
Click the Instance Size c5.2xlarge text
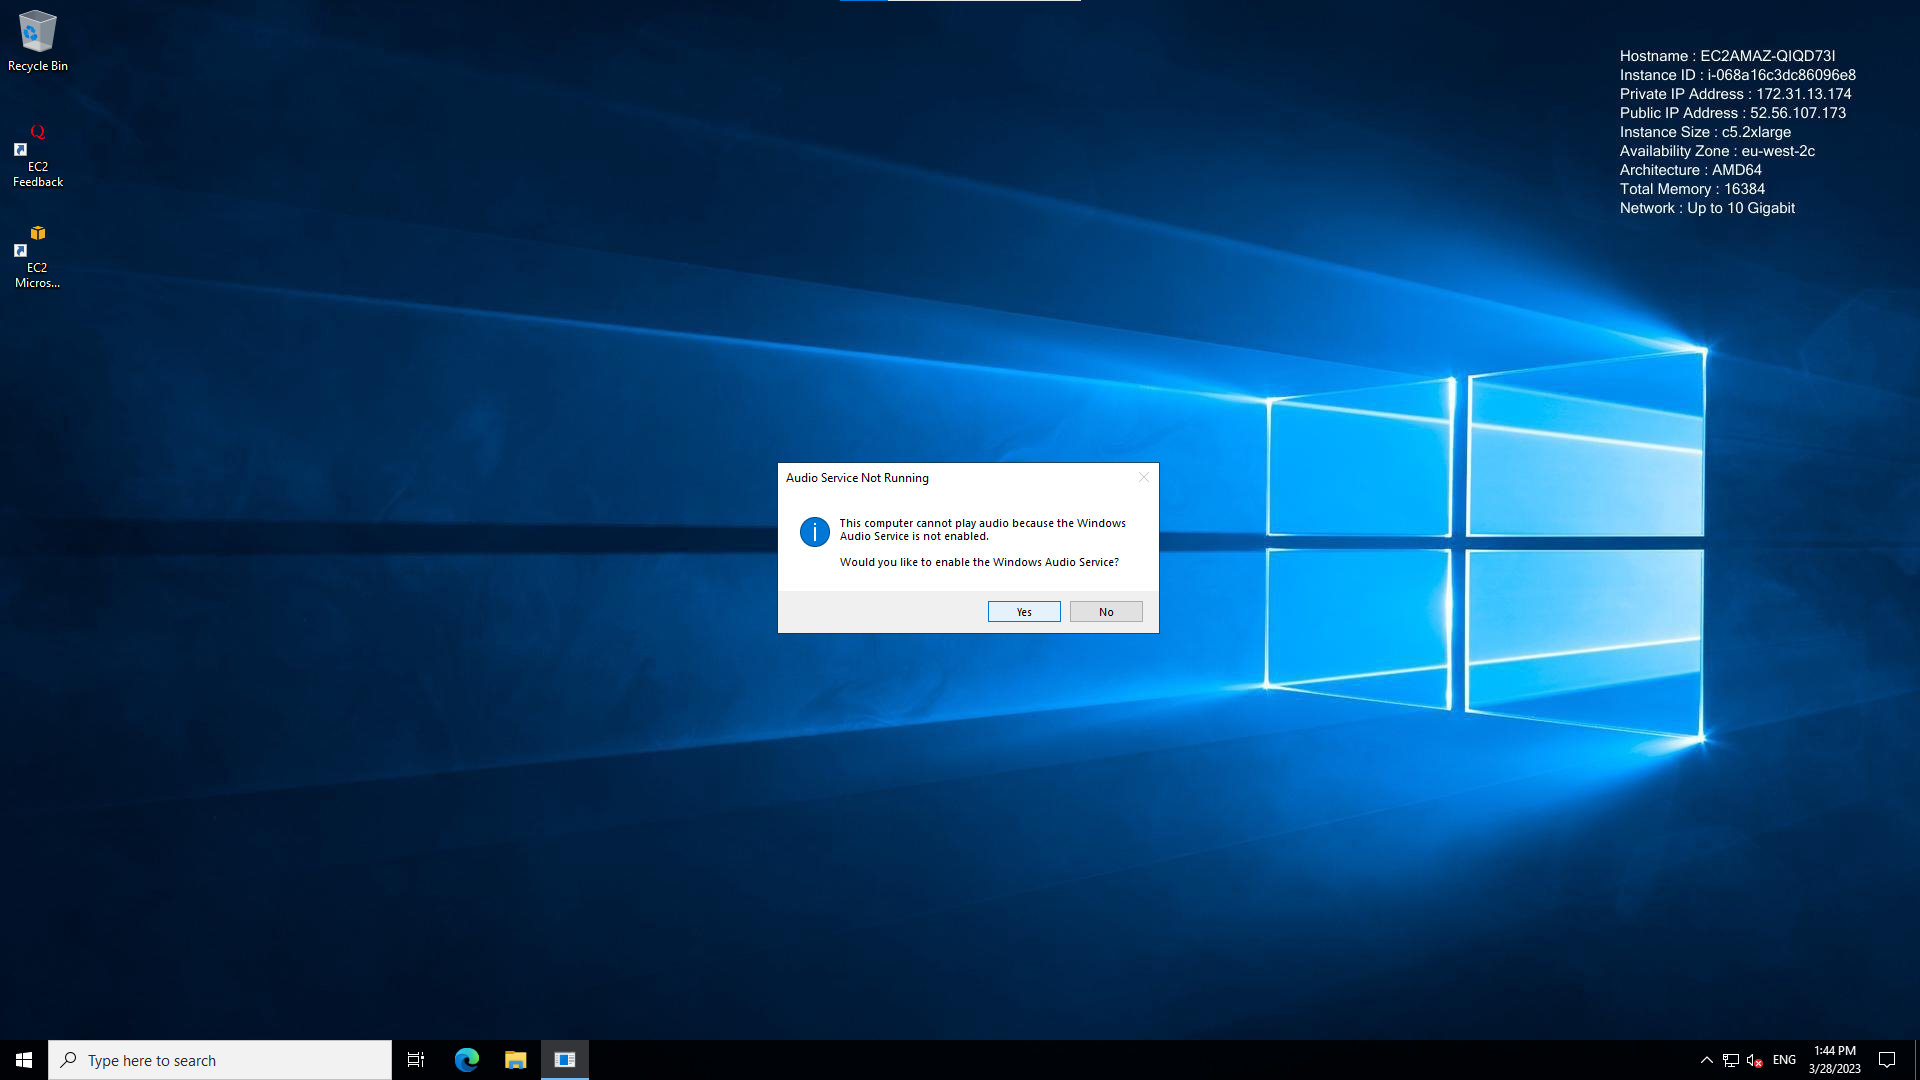(x=1706, y=132)
